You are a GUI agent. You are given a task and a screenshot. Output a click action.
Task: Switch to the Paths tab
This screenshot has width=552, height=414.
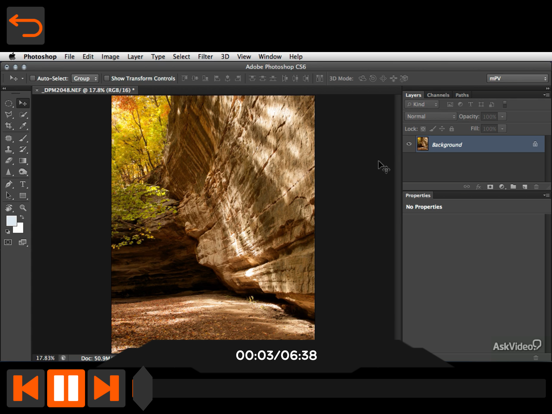462,95
